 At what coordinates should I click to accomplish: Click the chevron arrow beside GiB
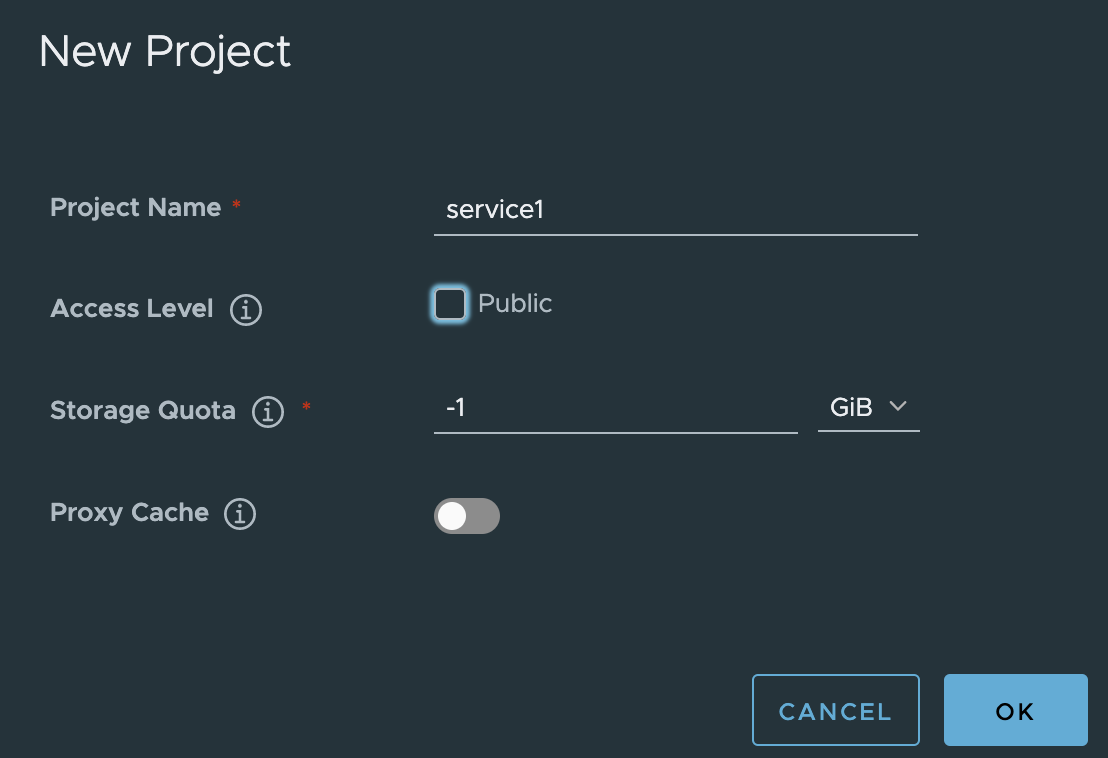coord(898,406)
